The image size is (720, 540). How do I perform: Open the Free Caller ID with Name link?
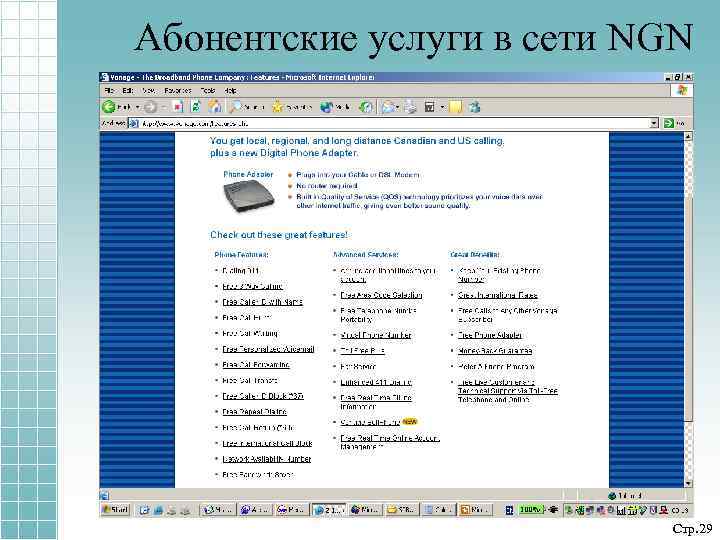[262, 302]
